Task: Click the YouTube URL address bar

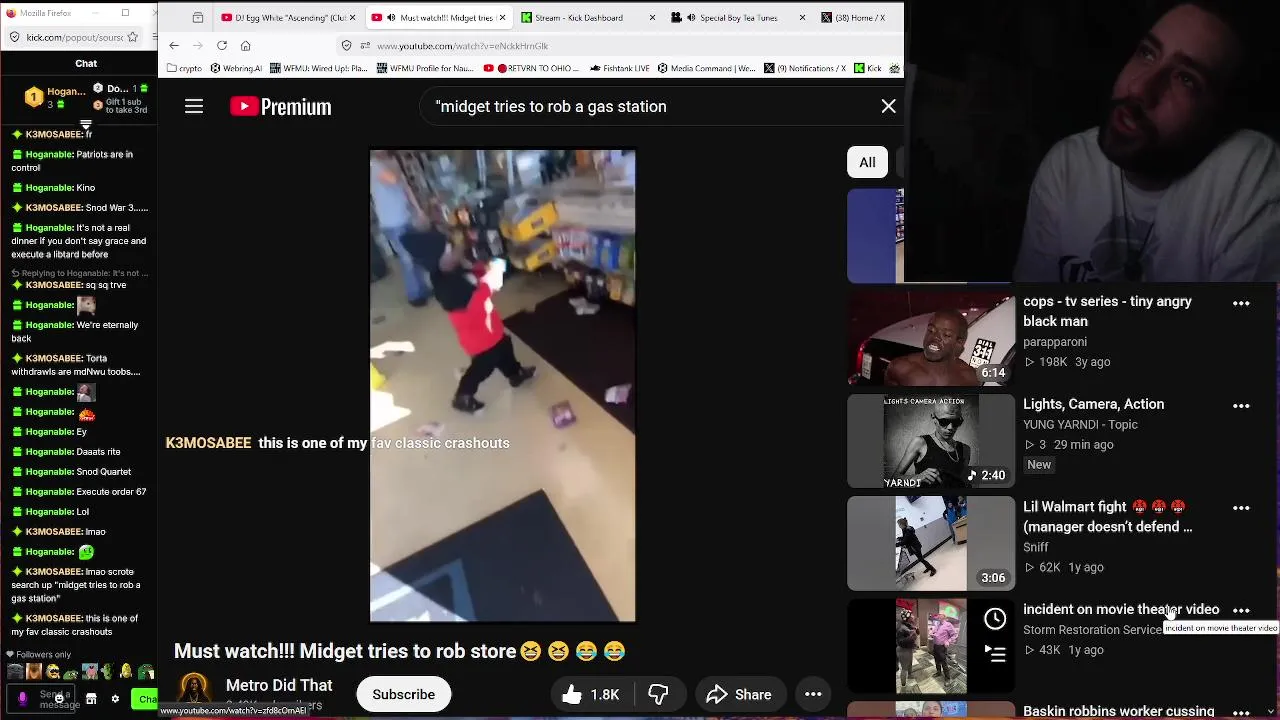Action: (620, 45)
